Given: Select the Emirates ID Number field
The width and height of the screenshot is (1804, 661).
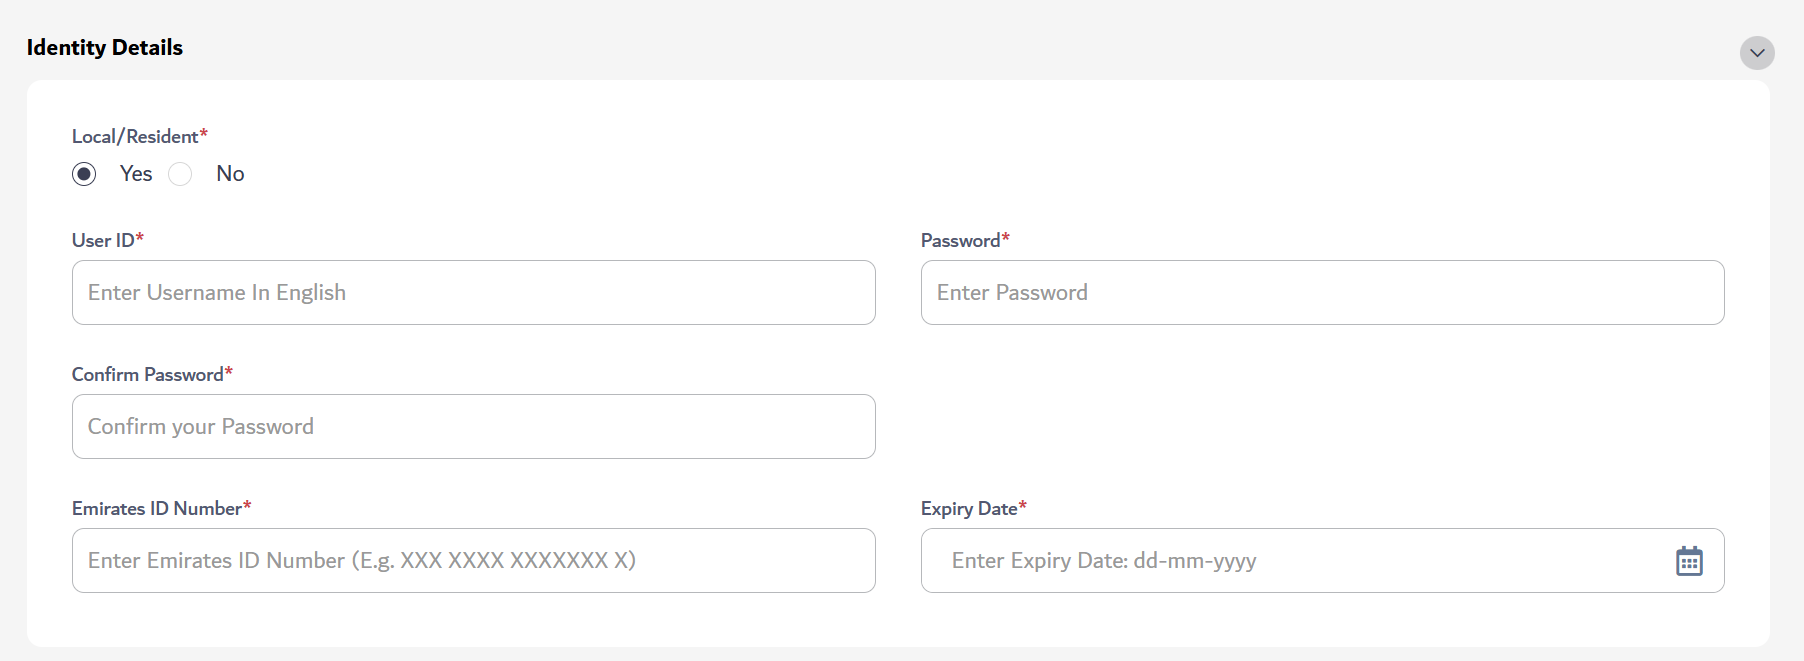Looking at the screenshot, I should coord(473,560).
